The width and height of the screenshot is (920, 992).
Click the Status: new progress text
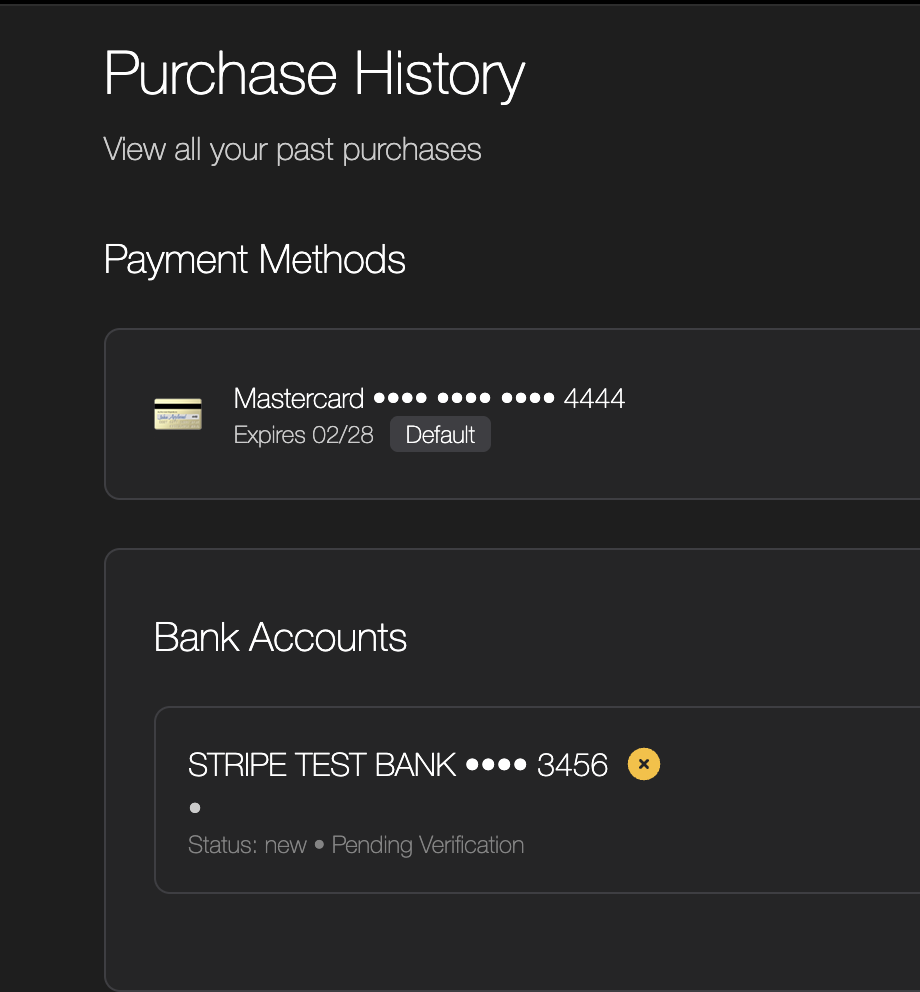pyautogui.click(x=246, y=845)
